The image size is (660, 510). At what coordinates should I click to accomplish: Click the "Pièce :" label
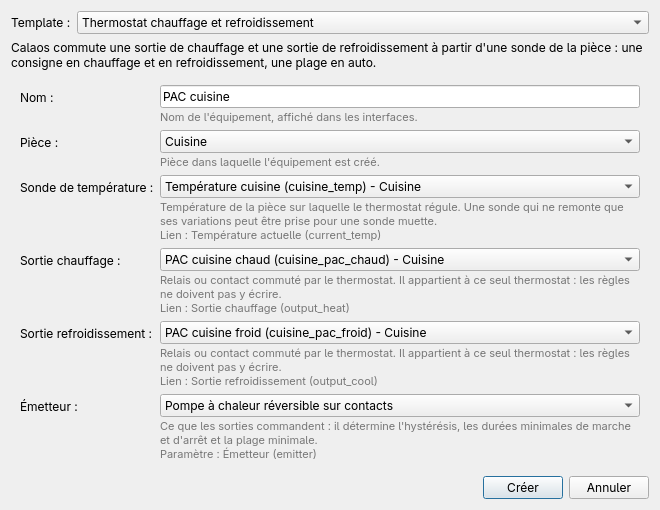coord(39,143)
